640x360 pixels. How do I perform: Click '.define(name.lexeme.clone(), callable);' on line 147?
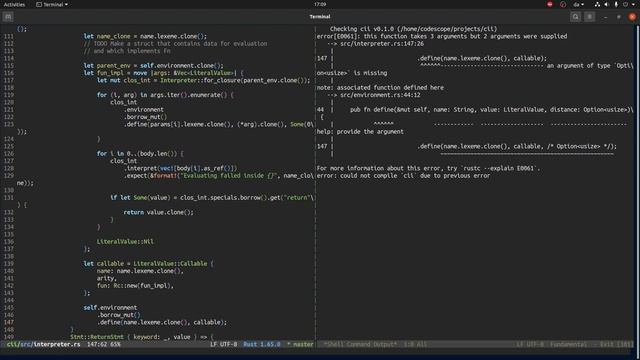162,322
